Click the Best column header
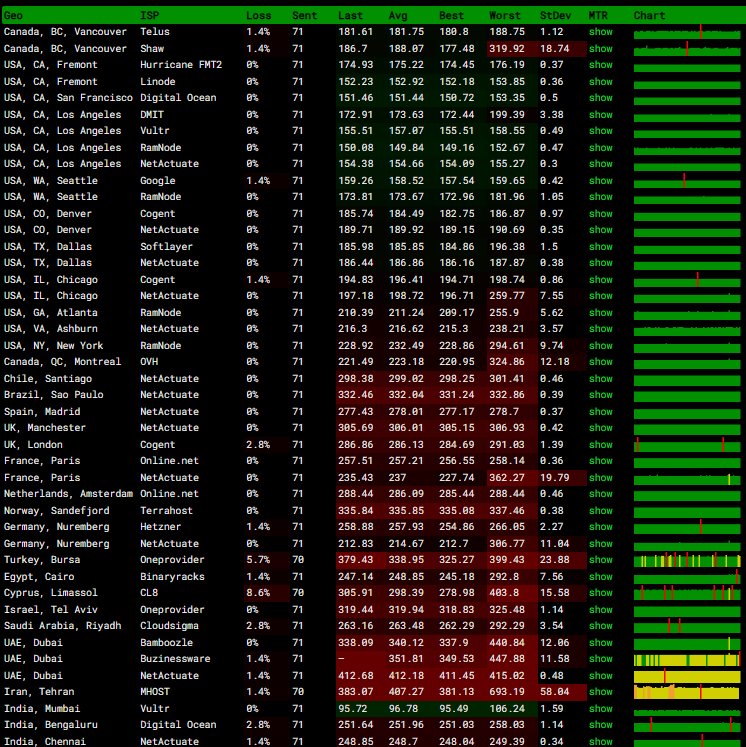The height and width of the screenshot is (747, 746). (x=451, y=15)
